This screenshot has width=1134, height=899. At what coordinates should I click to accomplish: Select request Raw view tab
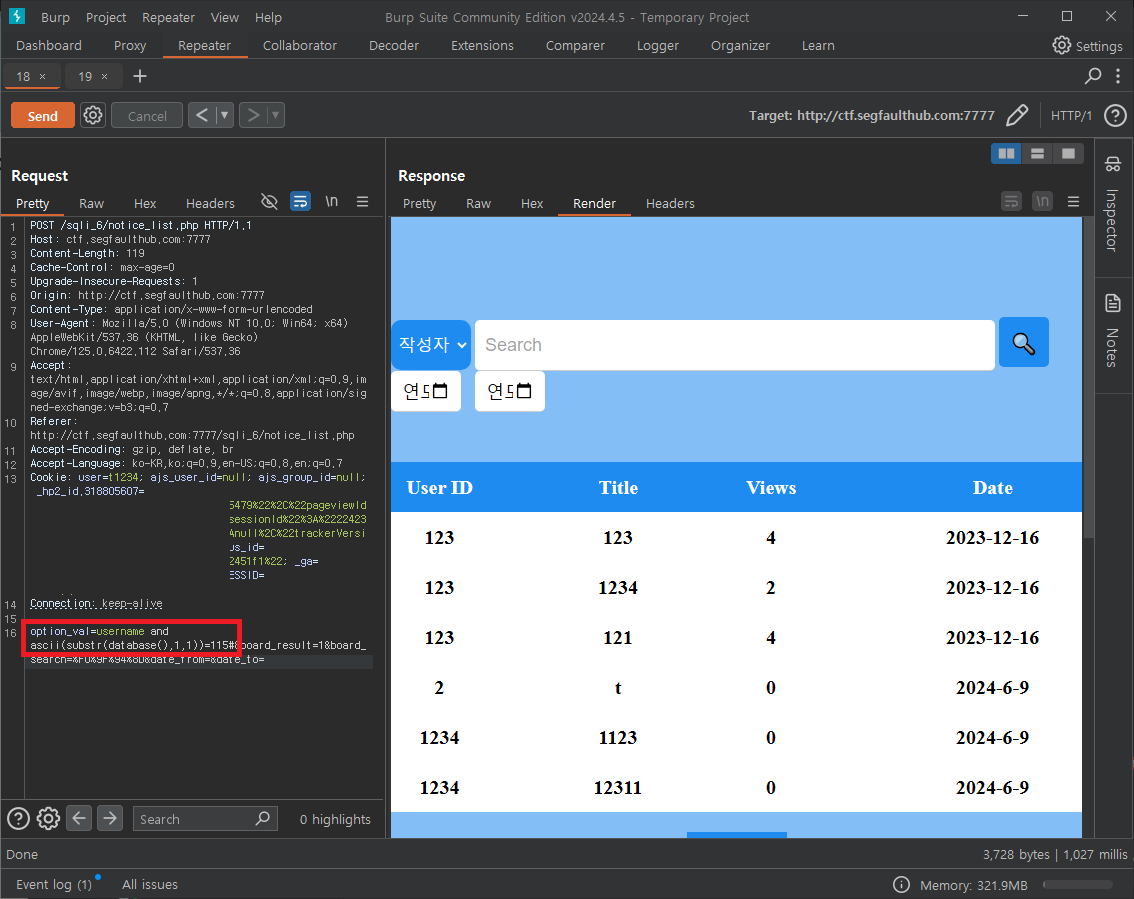pos(91,204)
